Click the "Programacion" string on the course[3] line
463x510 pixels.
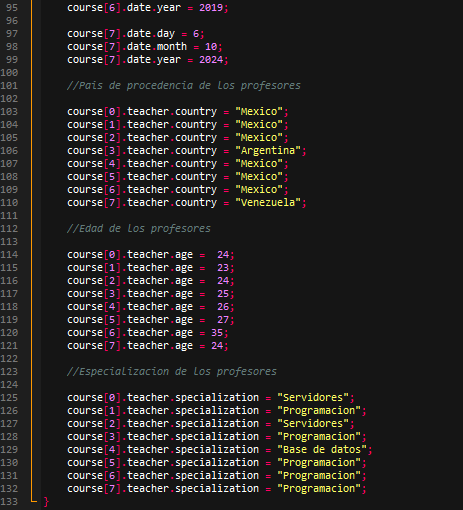319,437
